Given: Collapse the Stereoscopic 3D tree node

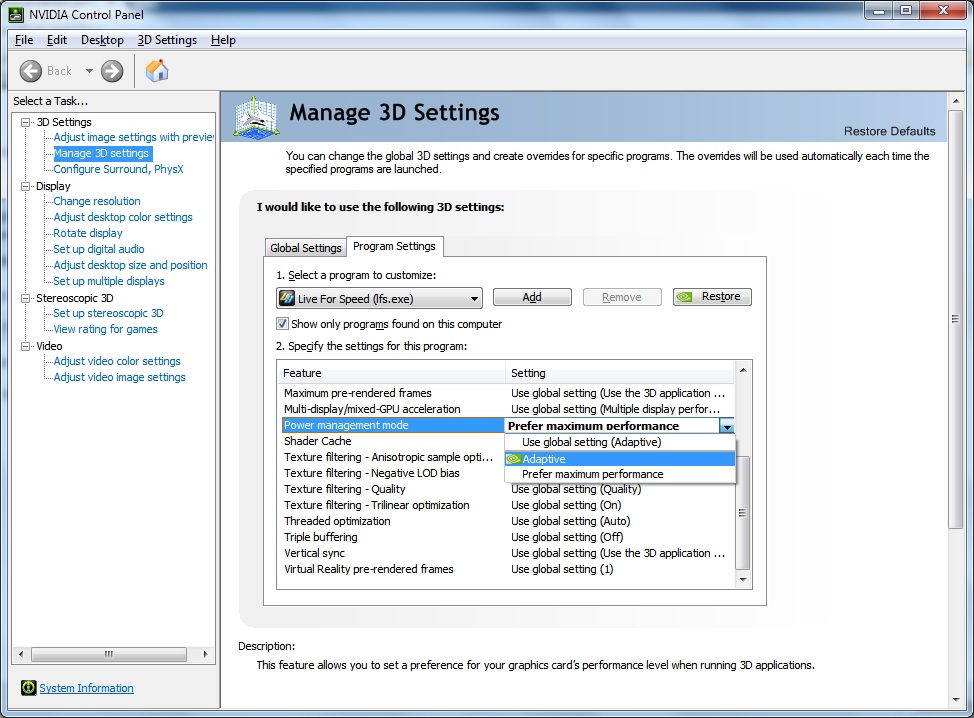Looking at the screenshot, I should click(25, 298).
